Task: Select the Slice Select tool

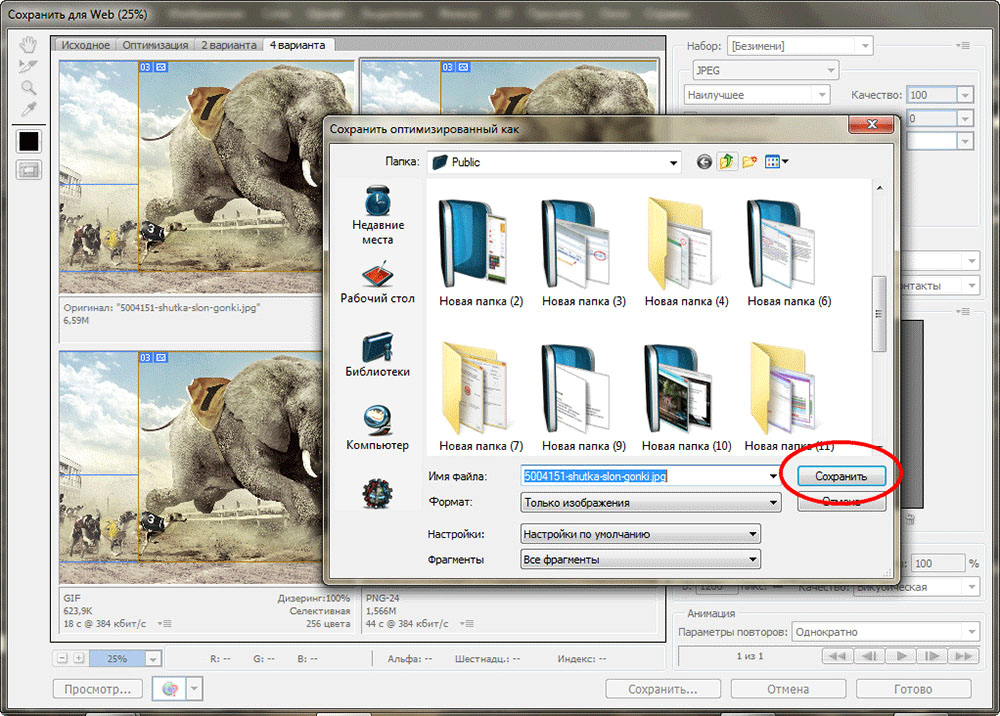Action: click(x=28, y=66)
